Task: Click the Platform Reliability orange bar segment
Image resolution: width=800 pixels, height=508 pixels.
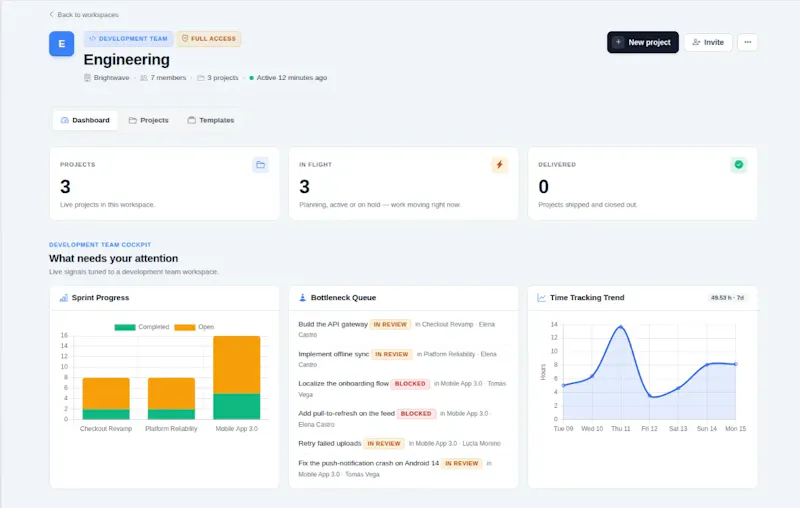Action: coord(171,394)
